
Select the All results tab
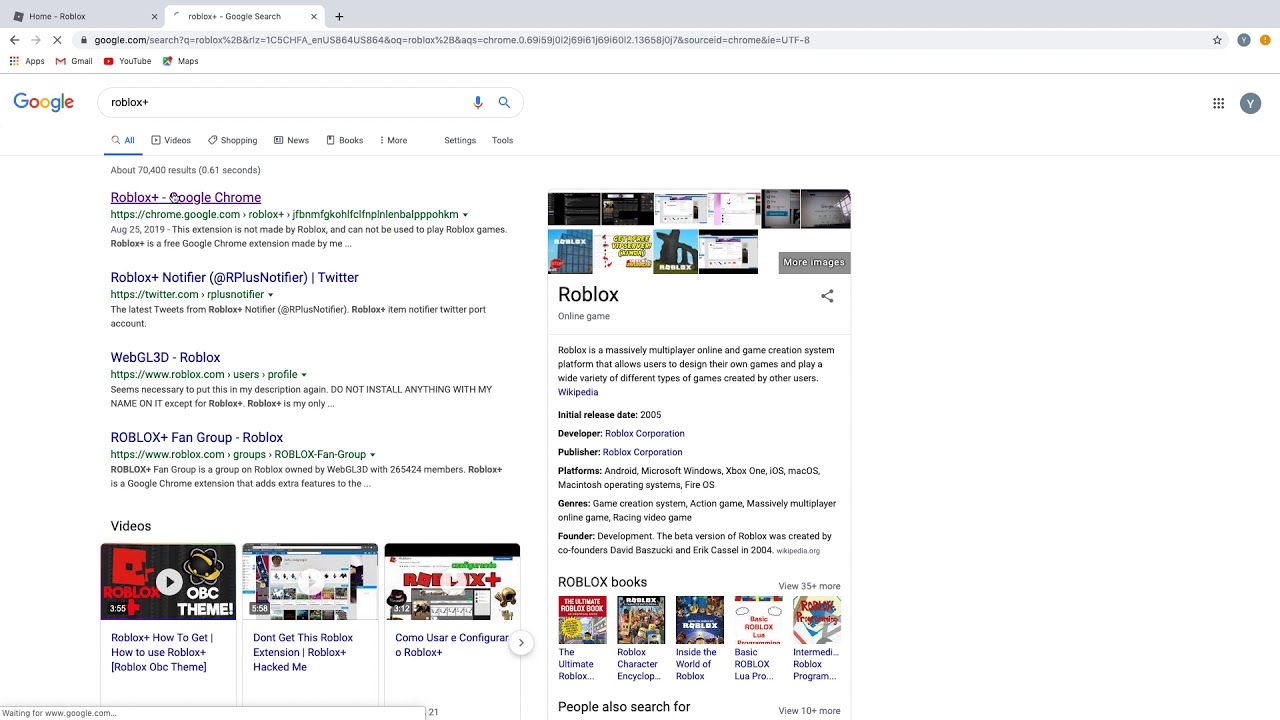pos(123,140)
